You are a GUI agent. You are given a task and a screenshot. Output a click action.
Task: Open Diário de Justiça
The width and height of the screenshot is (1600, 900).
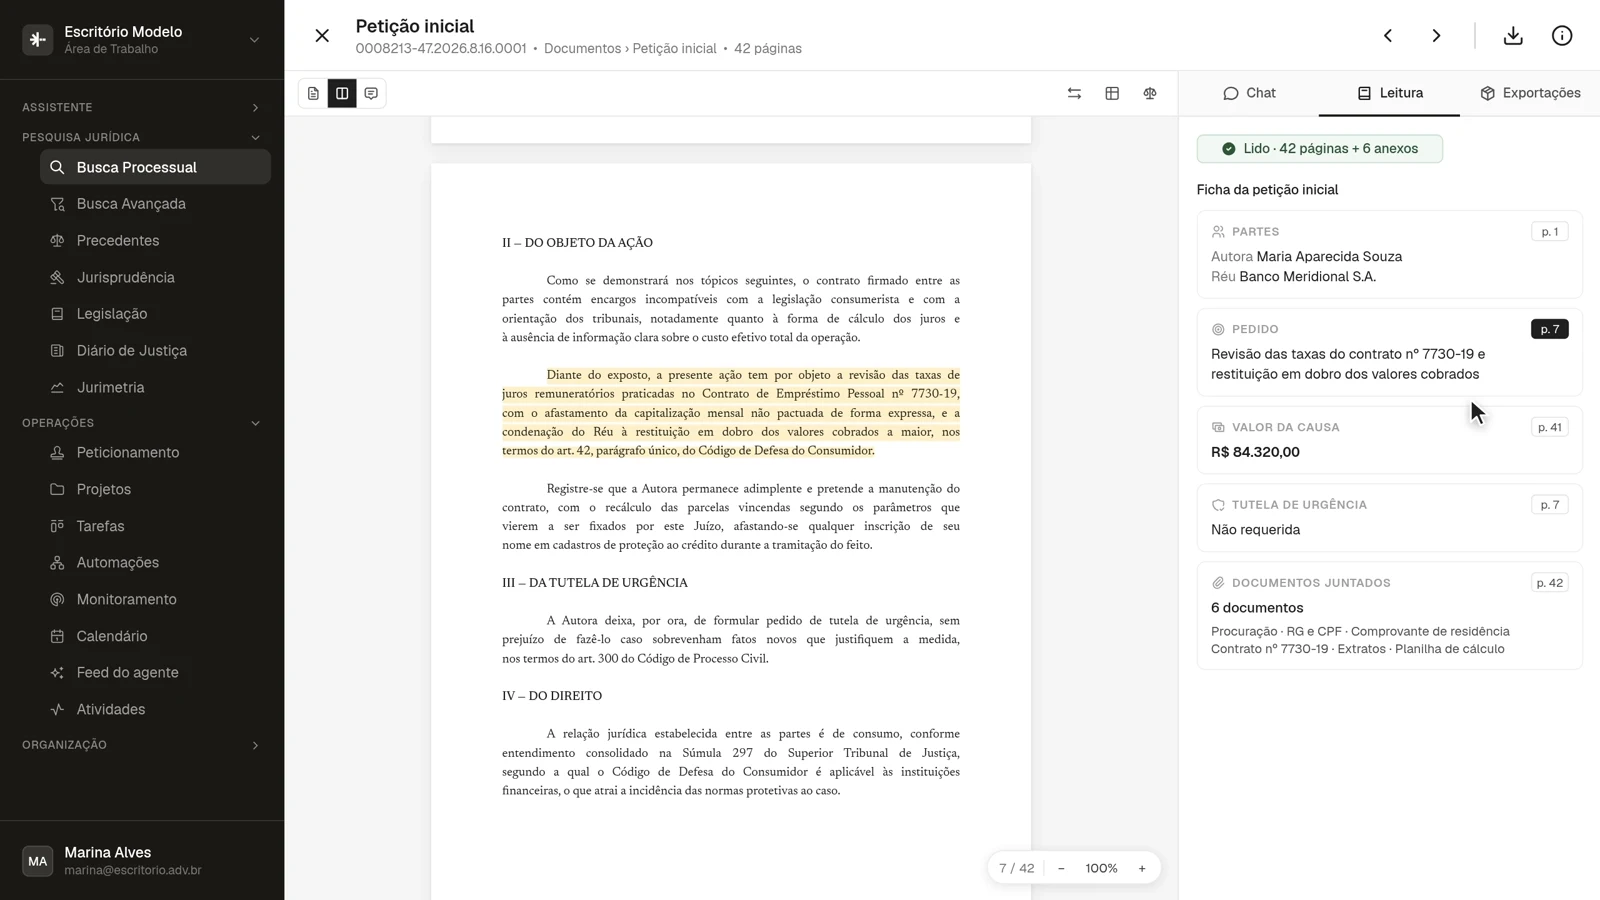tap(155, 351)
